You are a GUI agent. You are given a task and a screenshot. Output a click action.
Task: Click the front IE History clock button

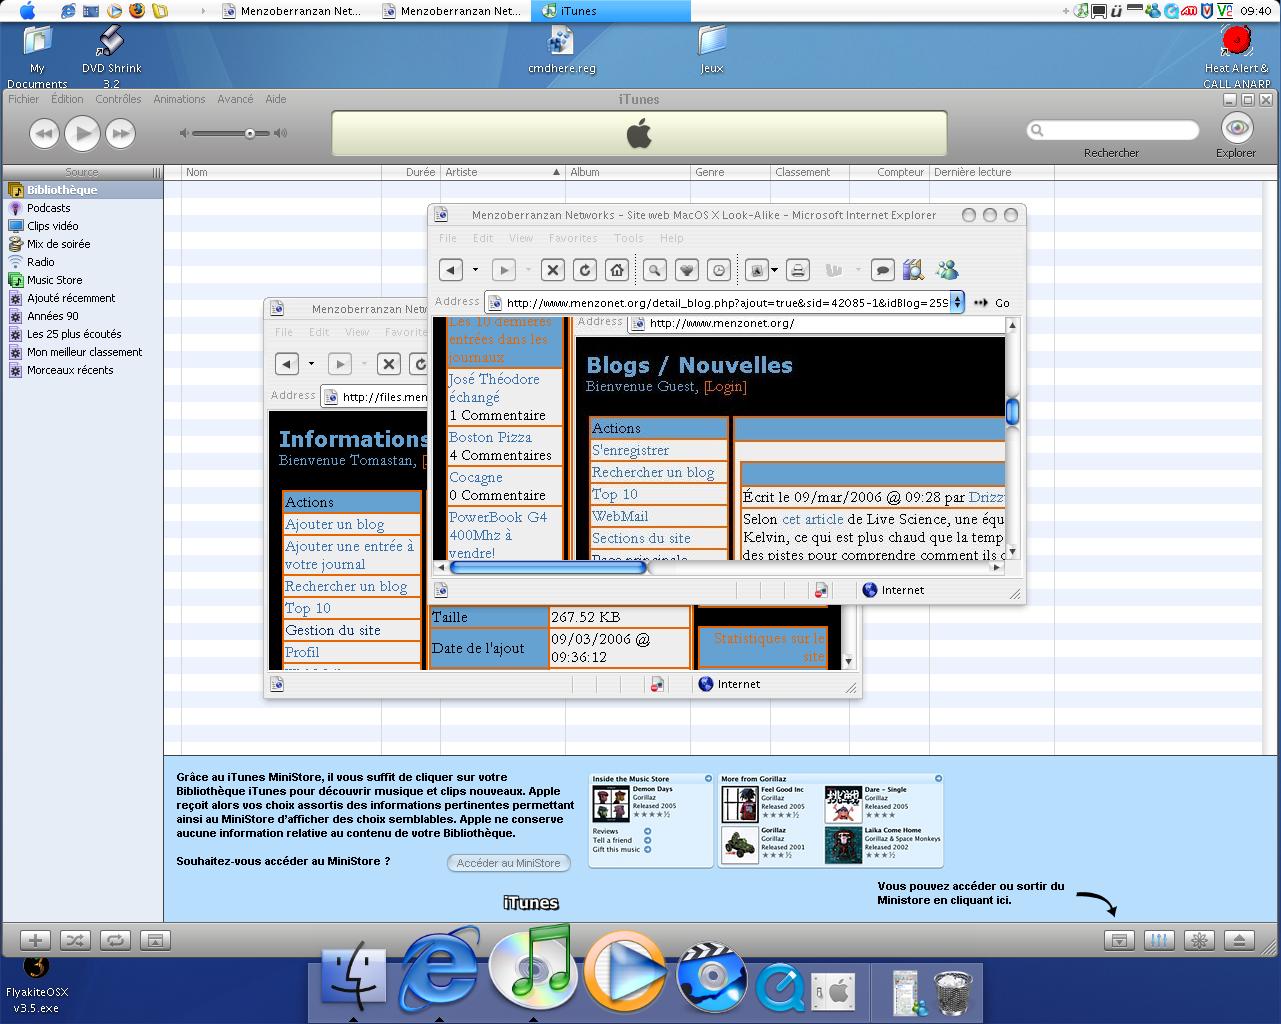(x=719, y=270)
